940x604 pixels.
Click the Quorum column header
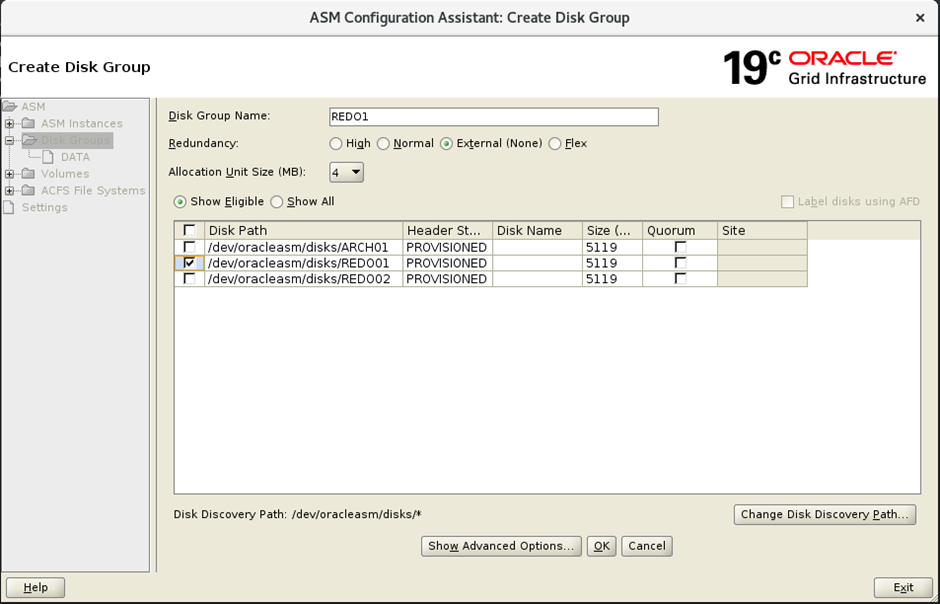(x=680, y=231)
